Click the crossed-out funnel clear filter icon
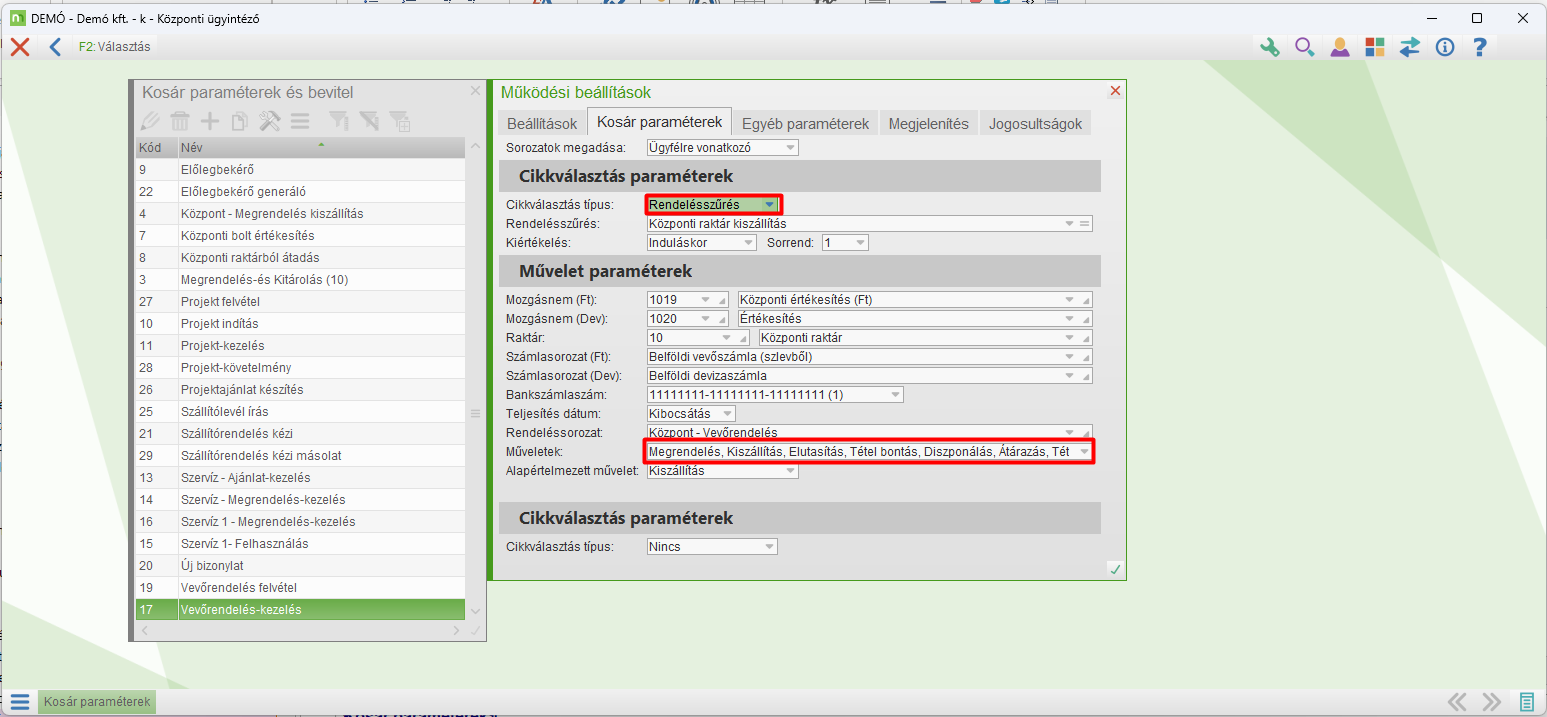 [x=369, y=121]
